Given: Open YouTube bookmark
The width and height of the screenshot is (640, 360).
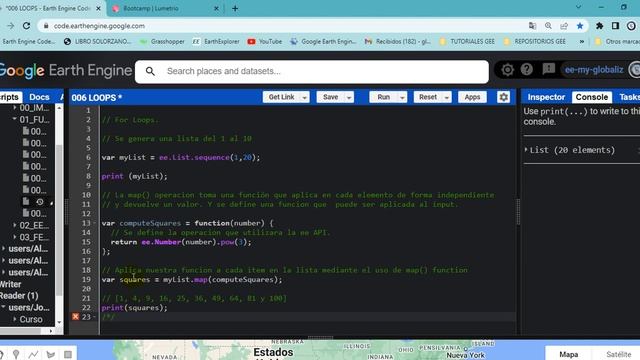Looking at the screenshot, I should [264, 42].
